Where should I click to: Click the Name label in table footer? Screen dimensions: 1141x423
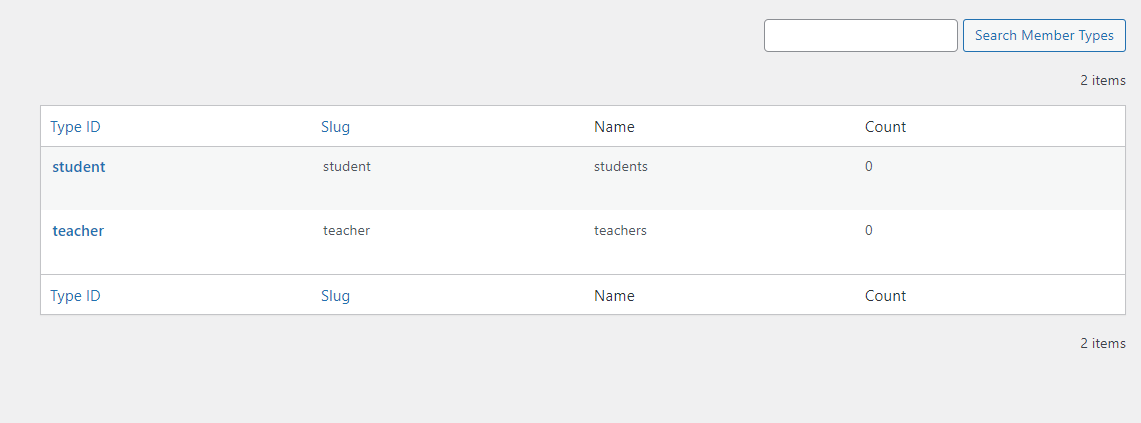(614, 296)
